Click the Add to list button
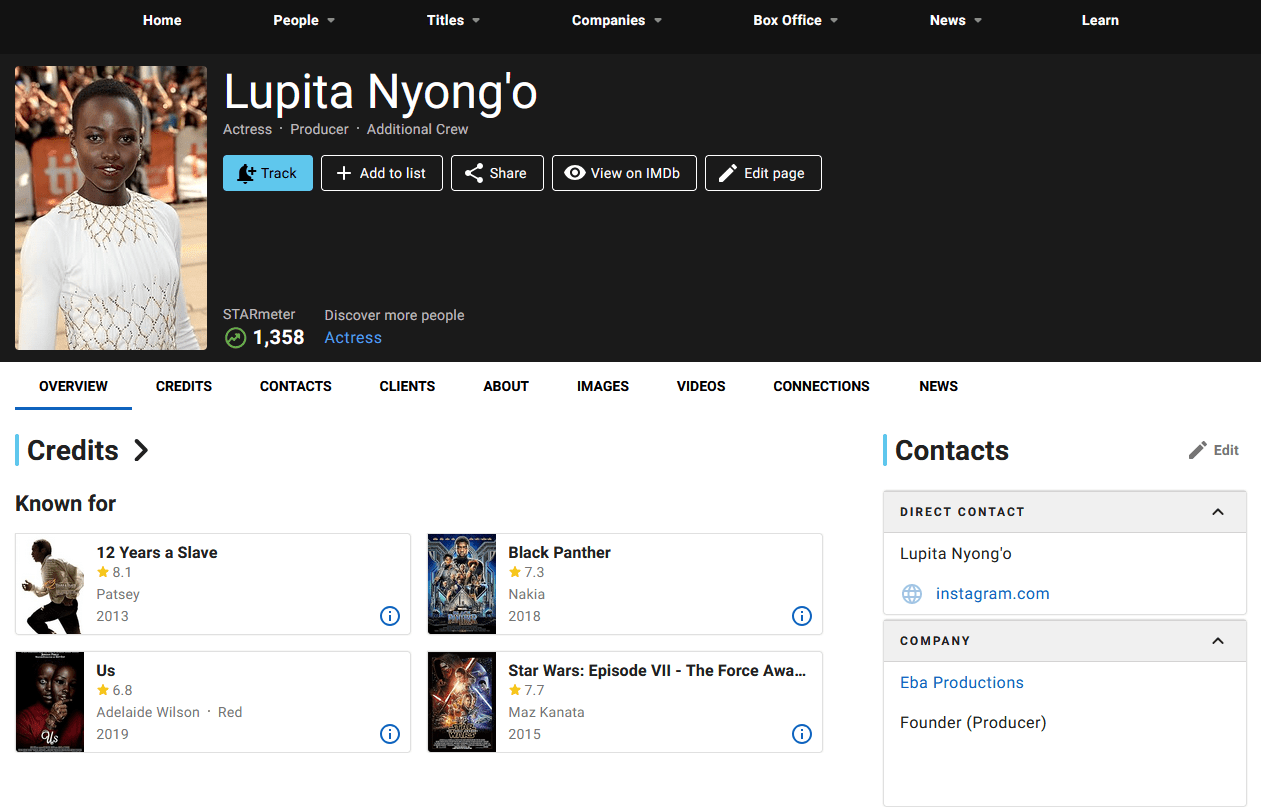The height and width of the screenshot is (807, 1261). (x=382, y=173)
